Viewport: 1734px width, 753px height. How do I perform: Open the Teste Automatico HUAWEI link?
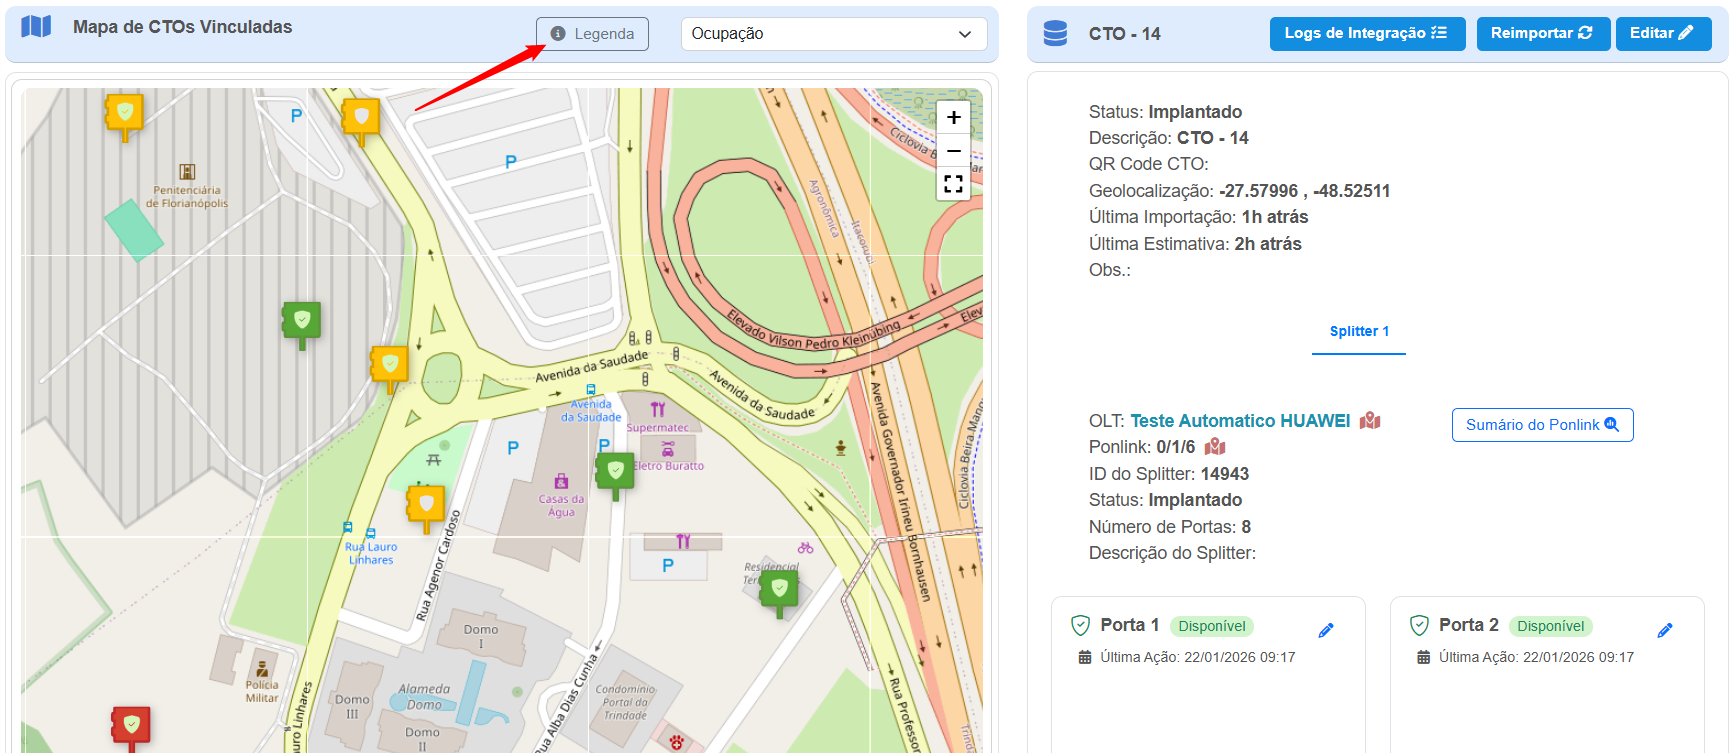(1240, 421)
